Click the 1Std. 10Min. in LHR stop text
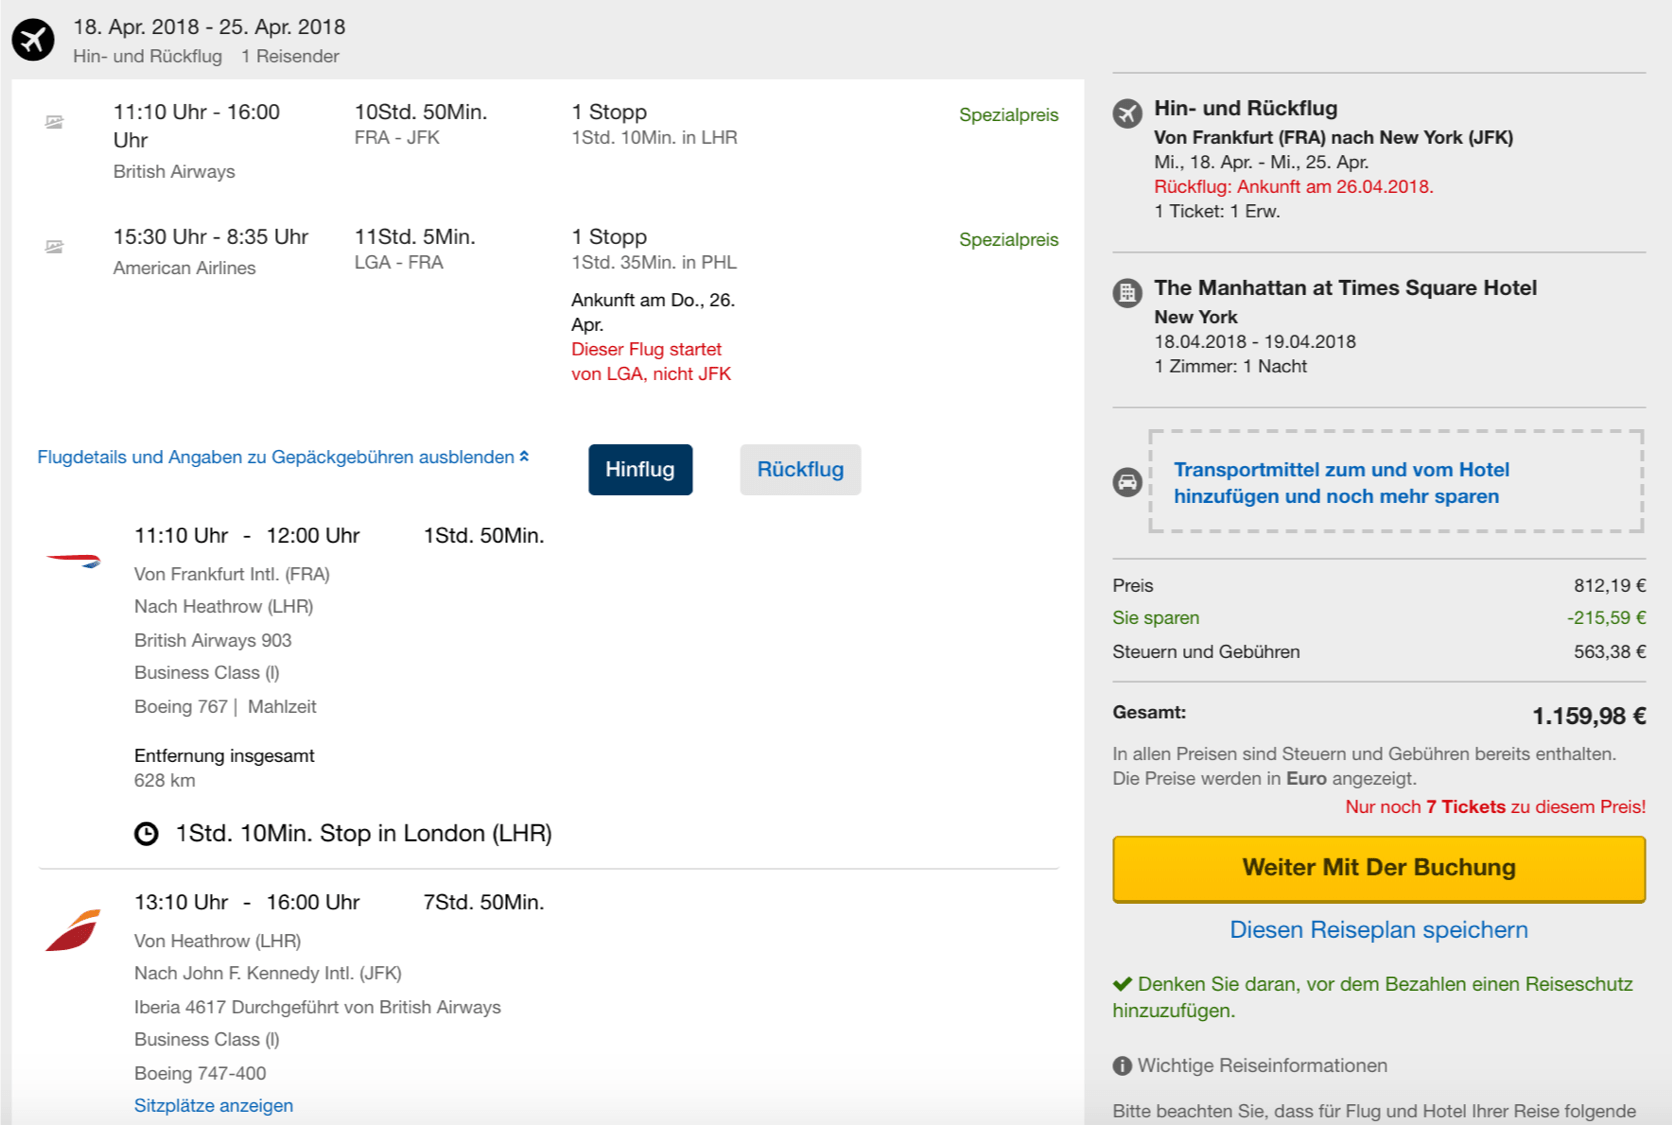This screenshot has height=1125, width=1672. point(654,138)
